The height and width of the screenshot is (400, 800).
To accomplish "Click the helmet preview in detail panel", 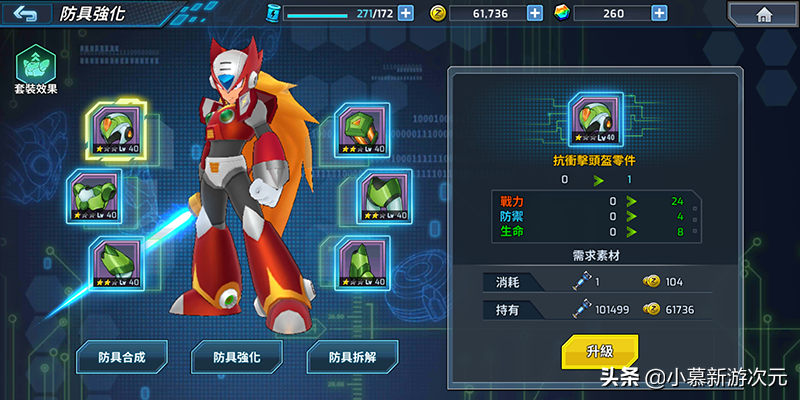I will click(x=596, y=120).
